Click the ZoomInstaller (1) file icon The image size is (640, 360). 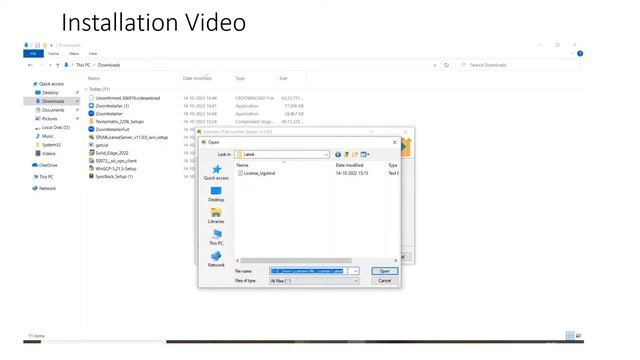coord(91,106)
